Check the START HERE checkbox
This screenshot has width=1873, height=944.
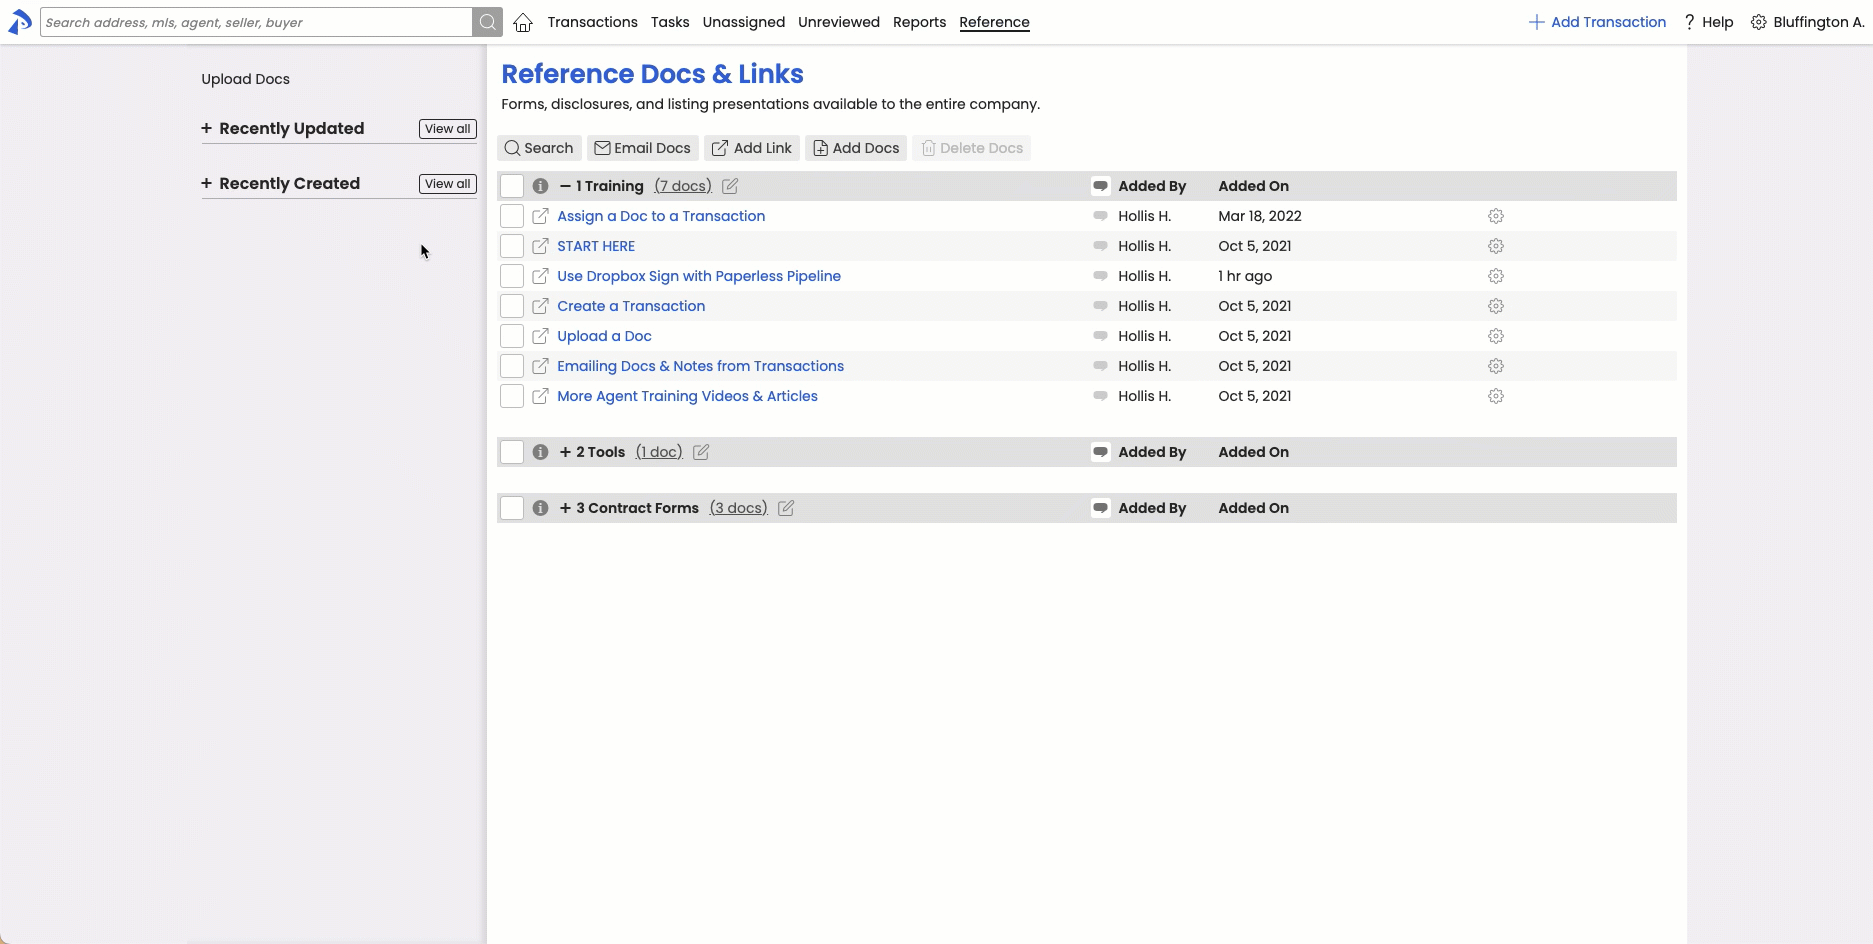coord(512,246)
